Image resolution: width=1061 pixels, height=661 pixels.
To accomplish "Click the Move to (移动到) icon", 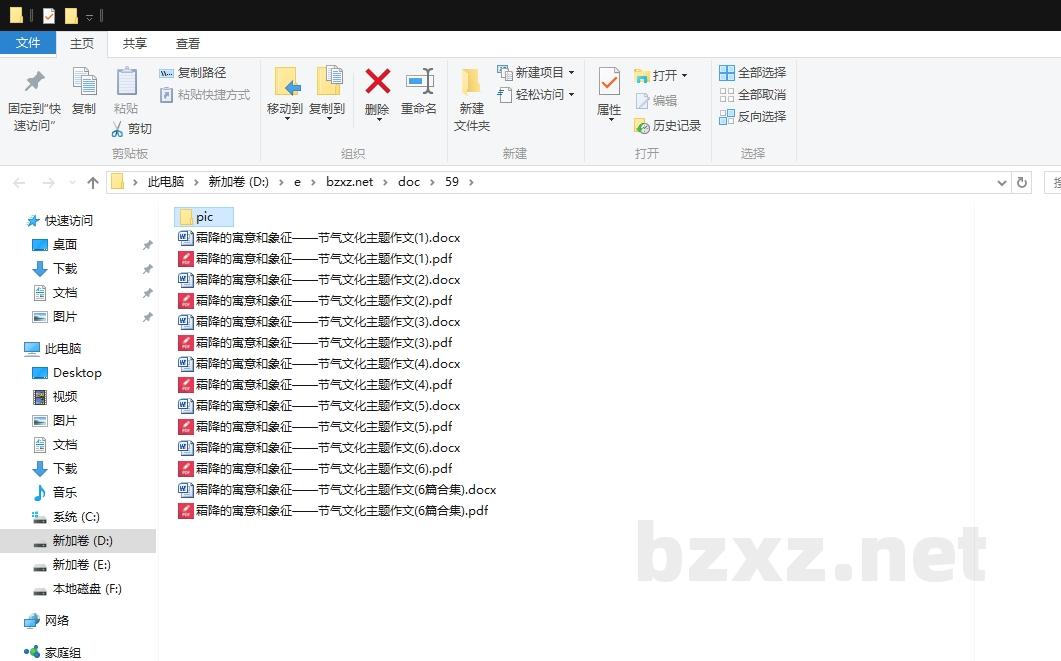I will click(x=285, y=83).
